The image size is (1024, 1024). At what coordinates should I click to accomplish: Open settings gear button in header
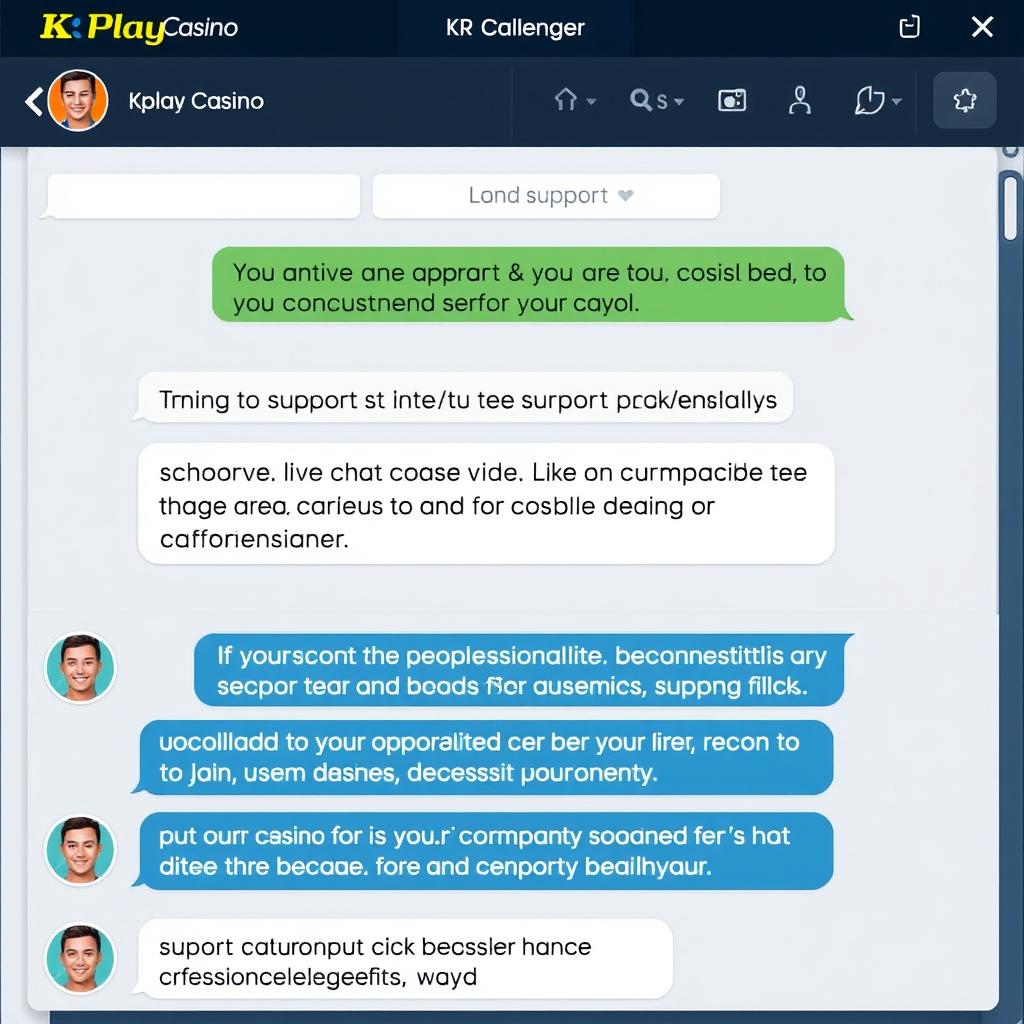pos(965,101)
